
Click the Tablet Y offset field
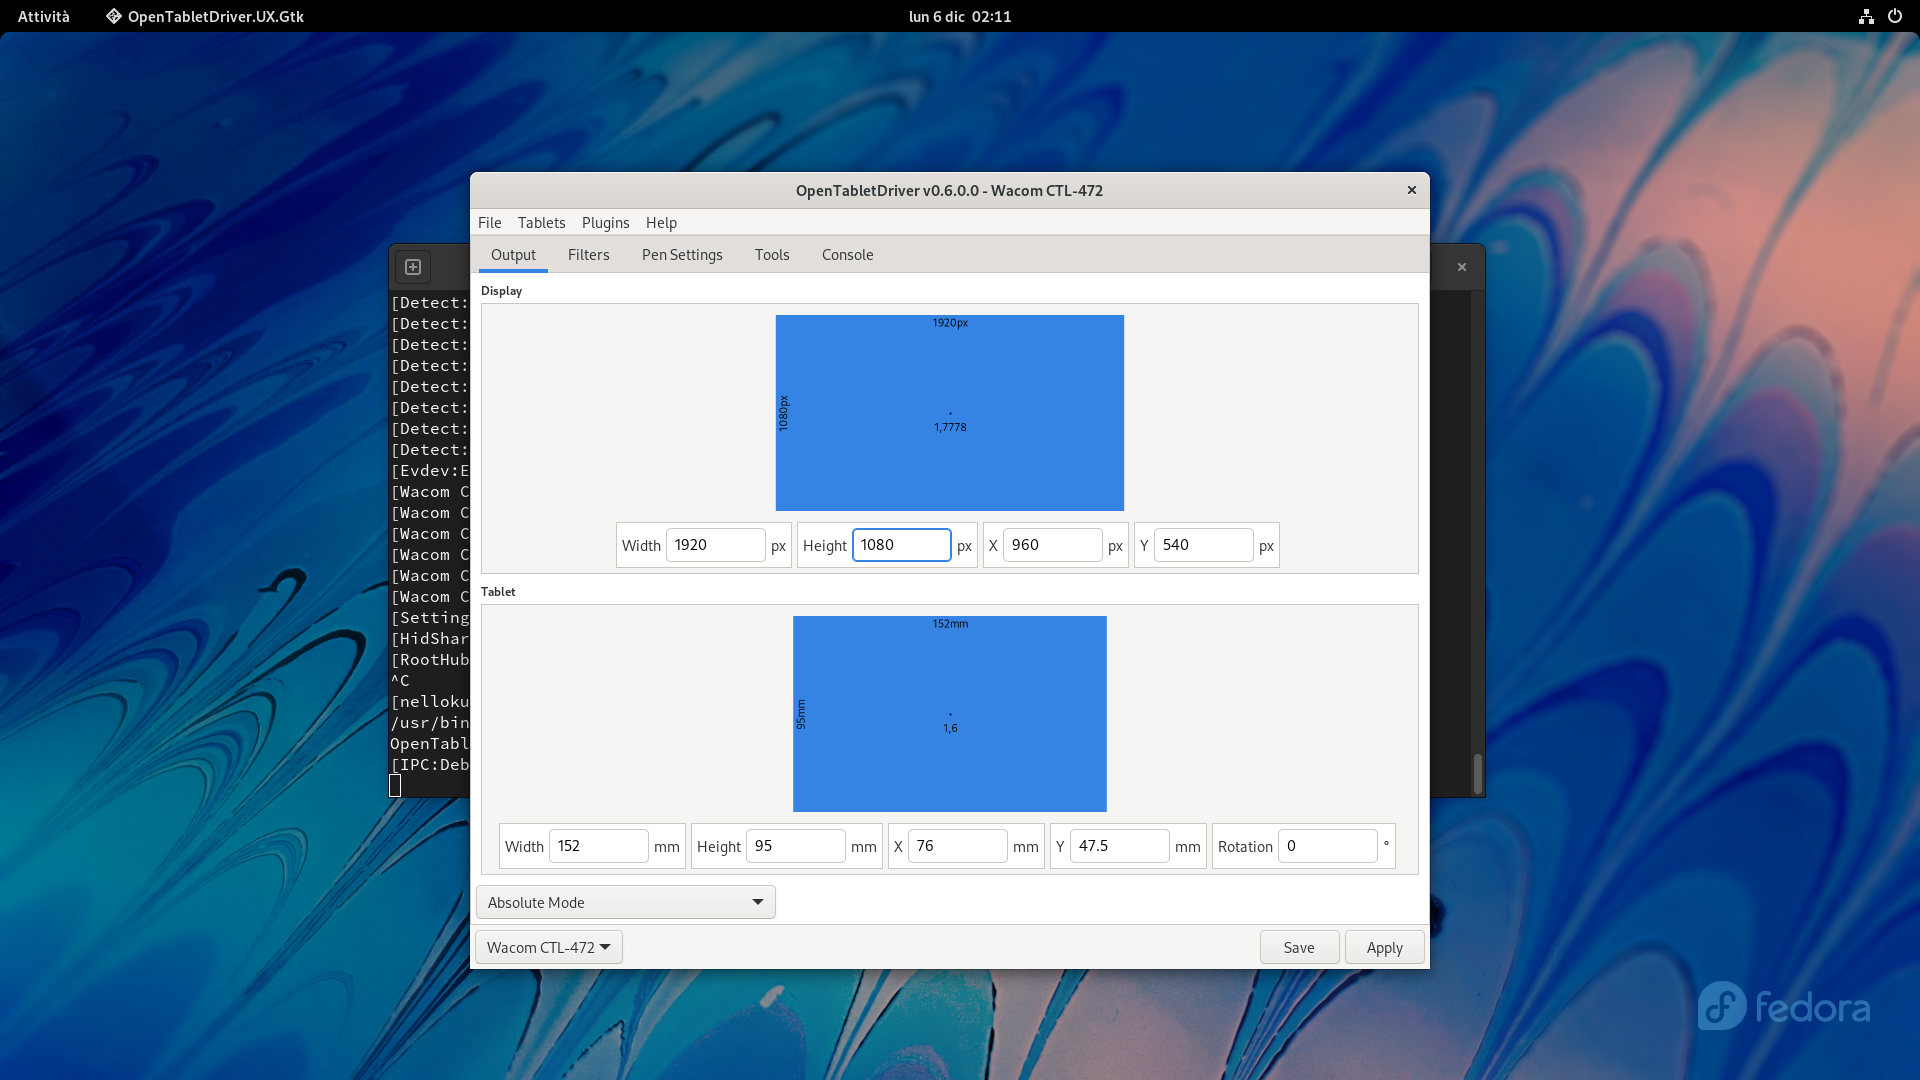coord(1119,846)
